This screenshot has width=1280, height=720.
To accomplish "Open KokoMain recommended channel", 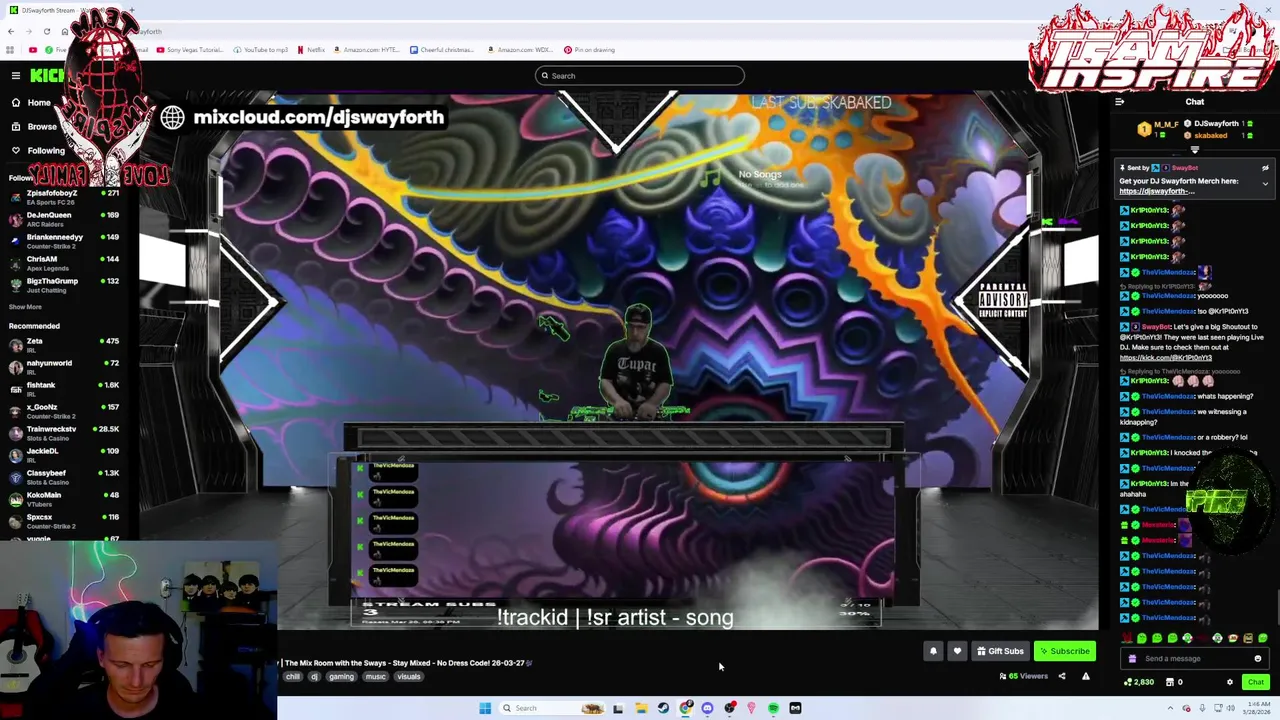I will (x=64, y=498).
